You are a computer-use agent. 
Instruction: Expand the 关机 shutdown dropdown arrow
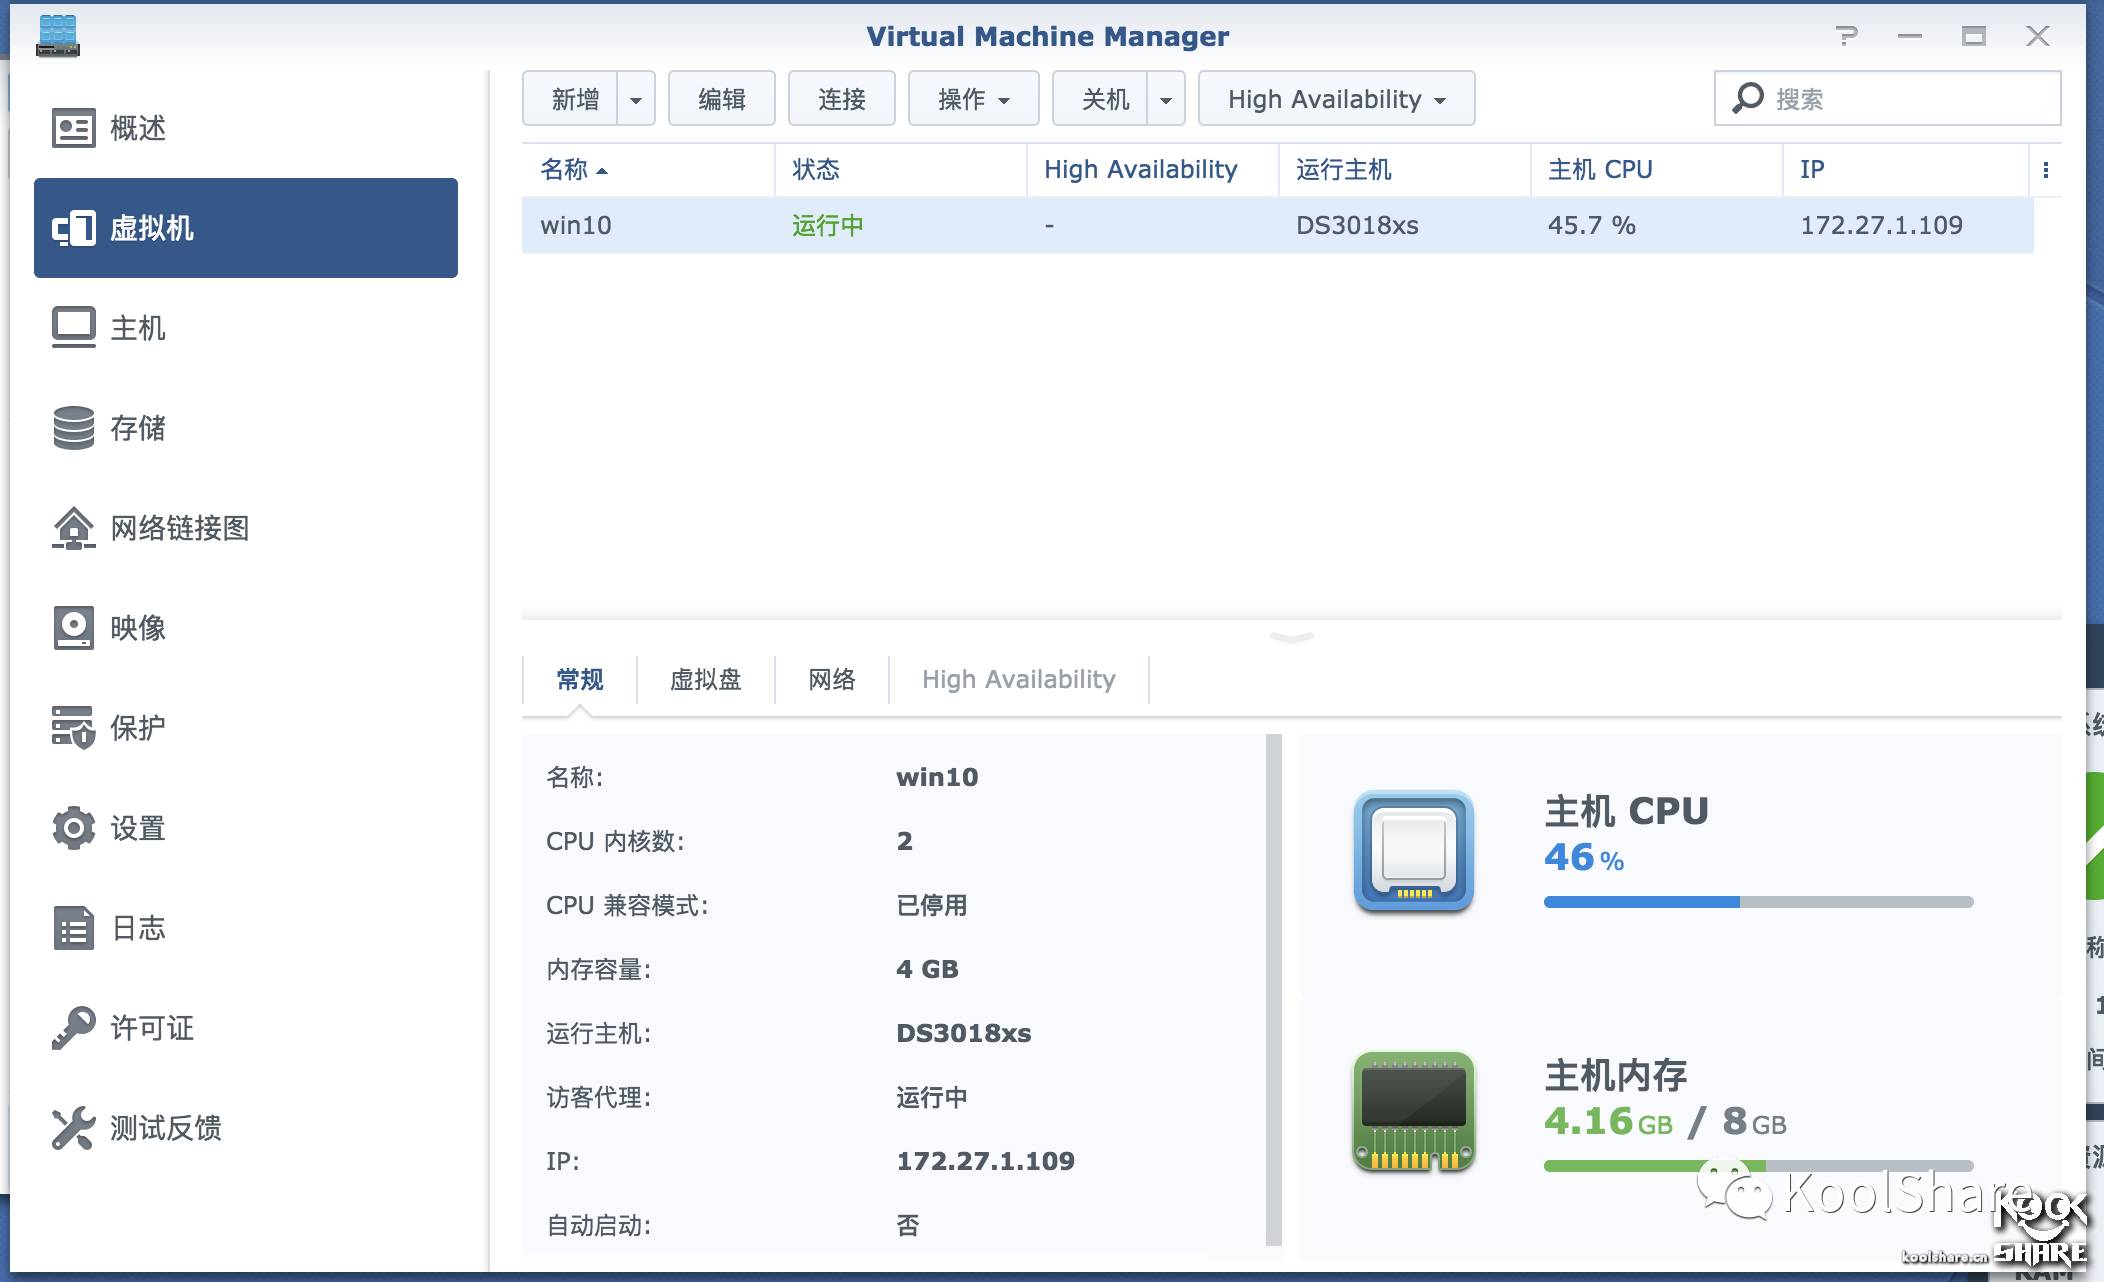pos(1165,99)
